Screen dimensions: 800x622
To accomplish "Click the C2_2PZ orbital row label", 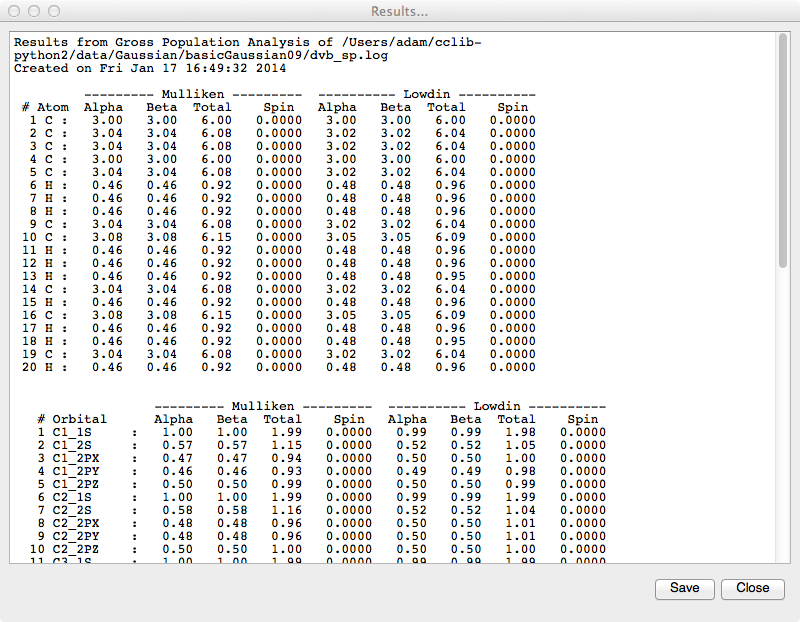I will coord(77,549).
